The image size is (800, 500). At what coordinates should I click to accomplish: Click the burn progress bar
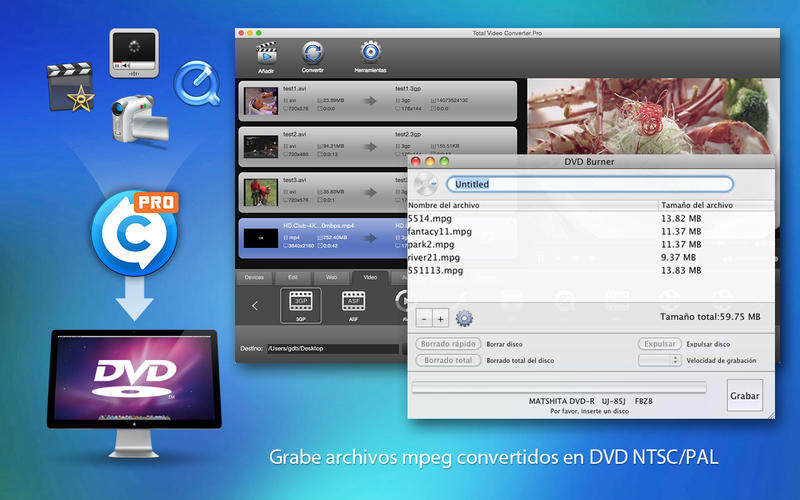(559, 388)
